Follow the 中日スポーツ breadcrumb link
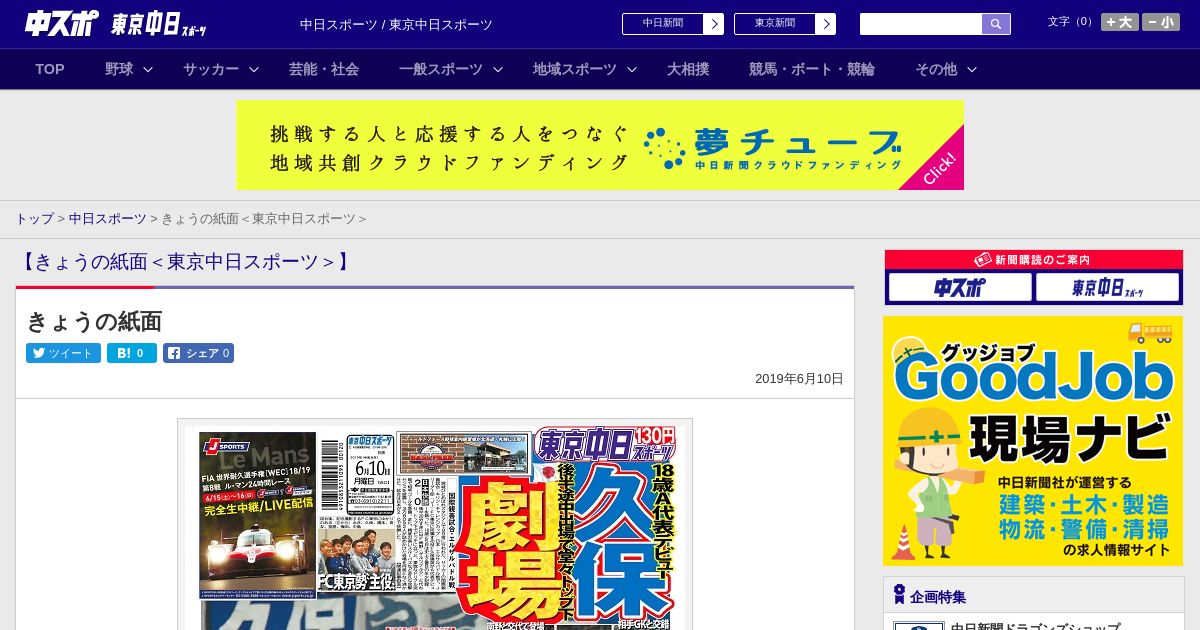The width and height of the screenshot is (1200, 630). [107, 218]
